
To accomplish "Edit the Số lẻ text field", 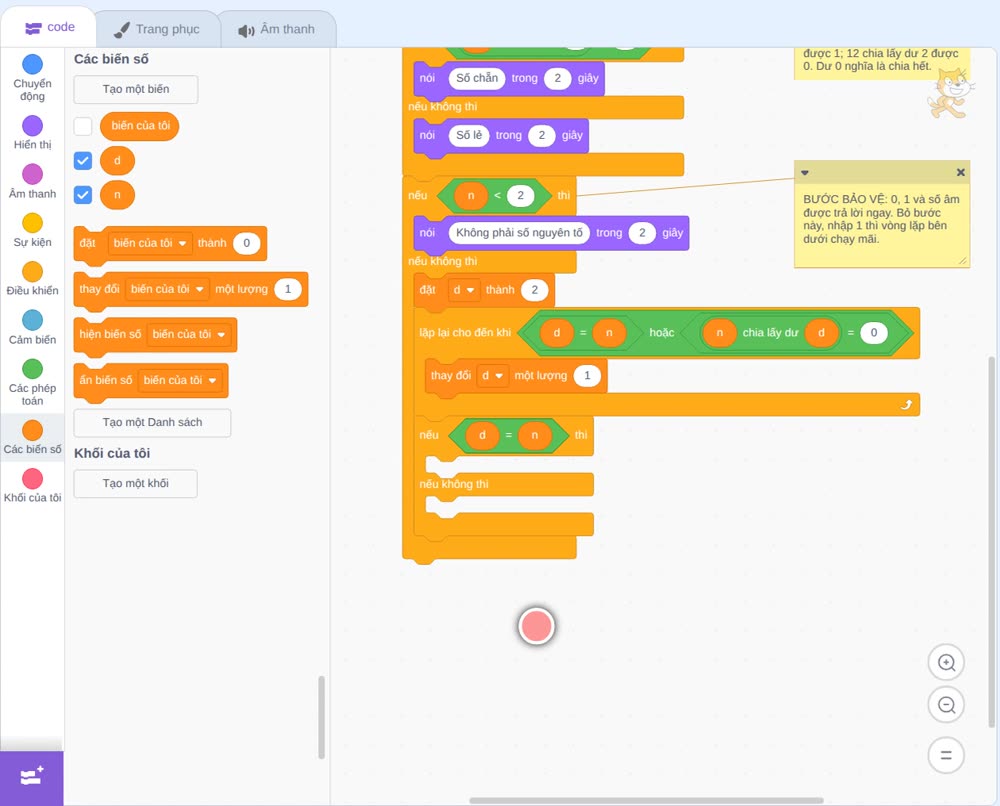I will (x=469, y=135).
